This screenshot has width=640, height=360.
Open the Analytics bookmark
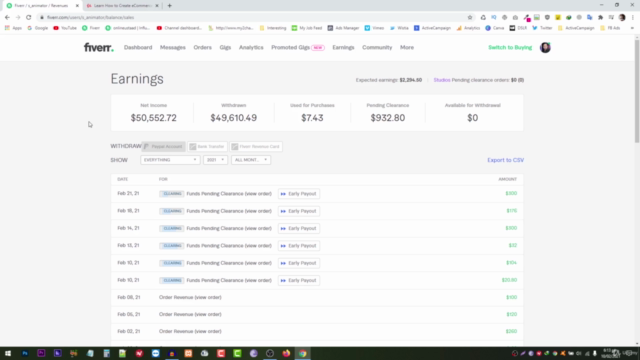pos(468,28)
